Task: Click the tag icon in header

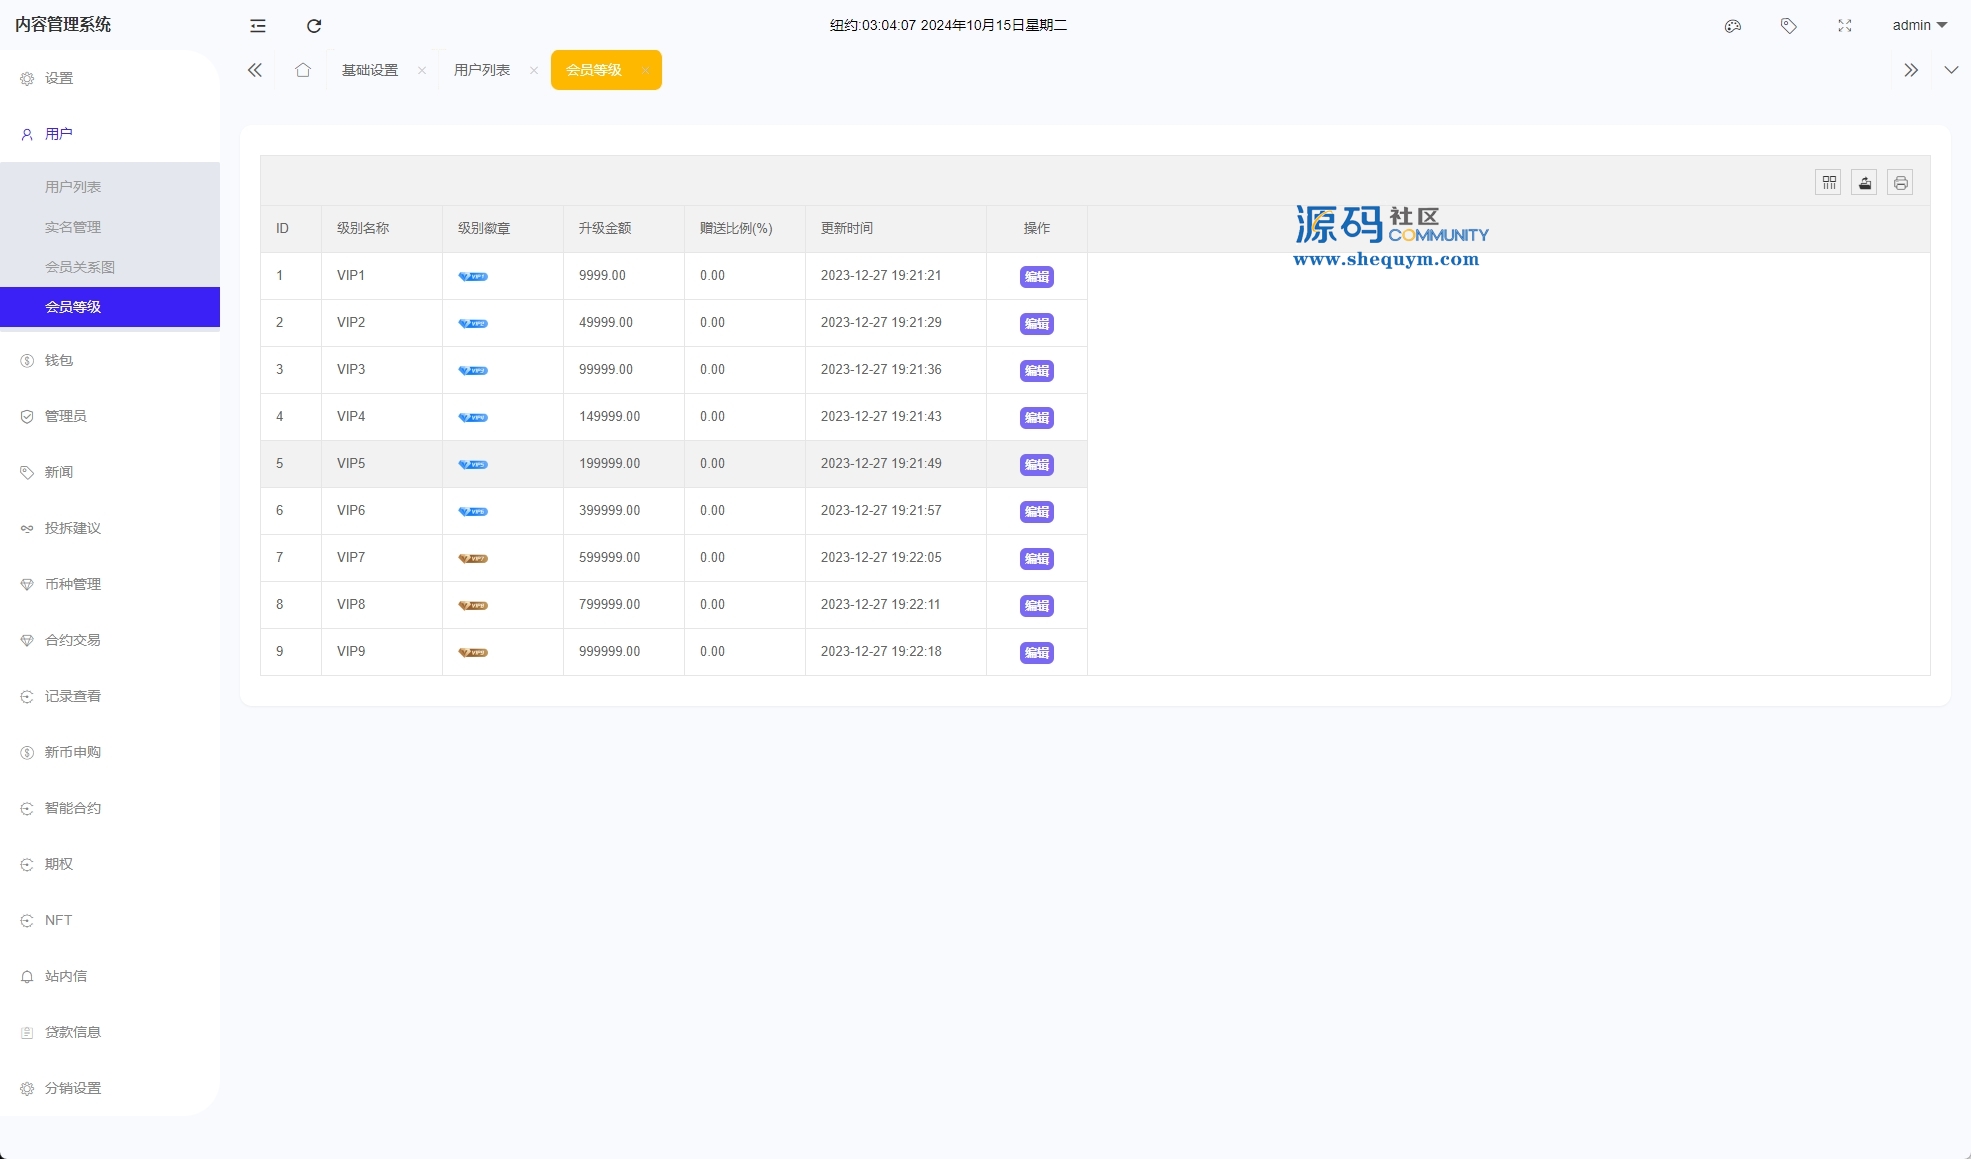Action: [x=1789, y=26]
